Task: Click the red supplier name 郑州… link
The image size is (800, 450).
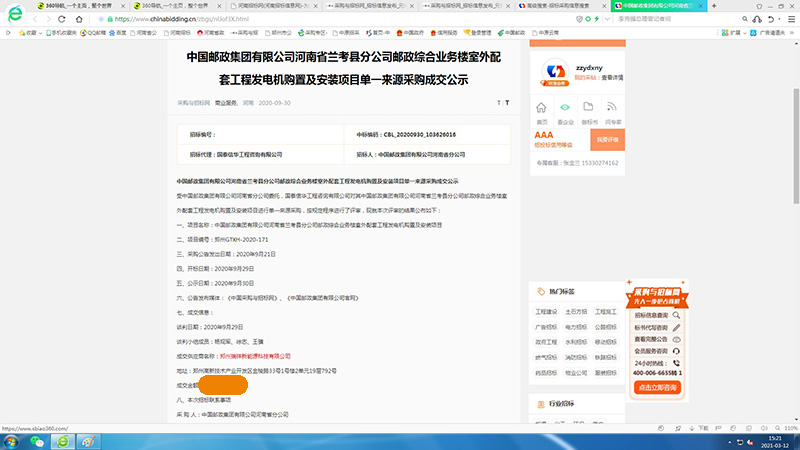Action: click(x=255, y=356)
